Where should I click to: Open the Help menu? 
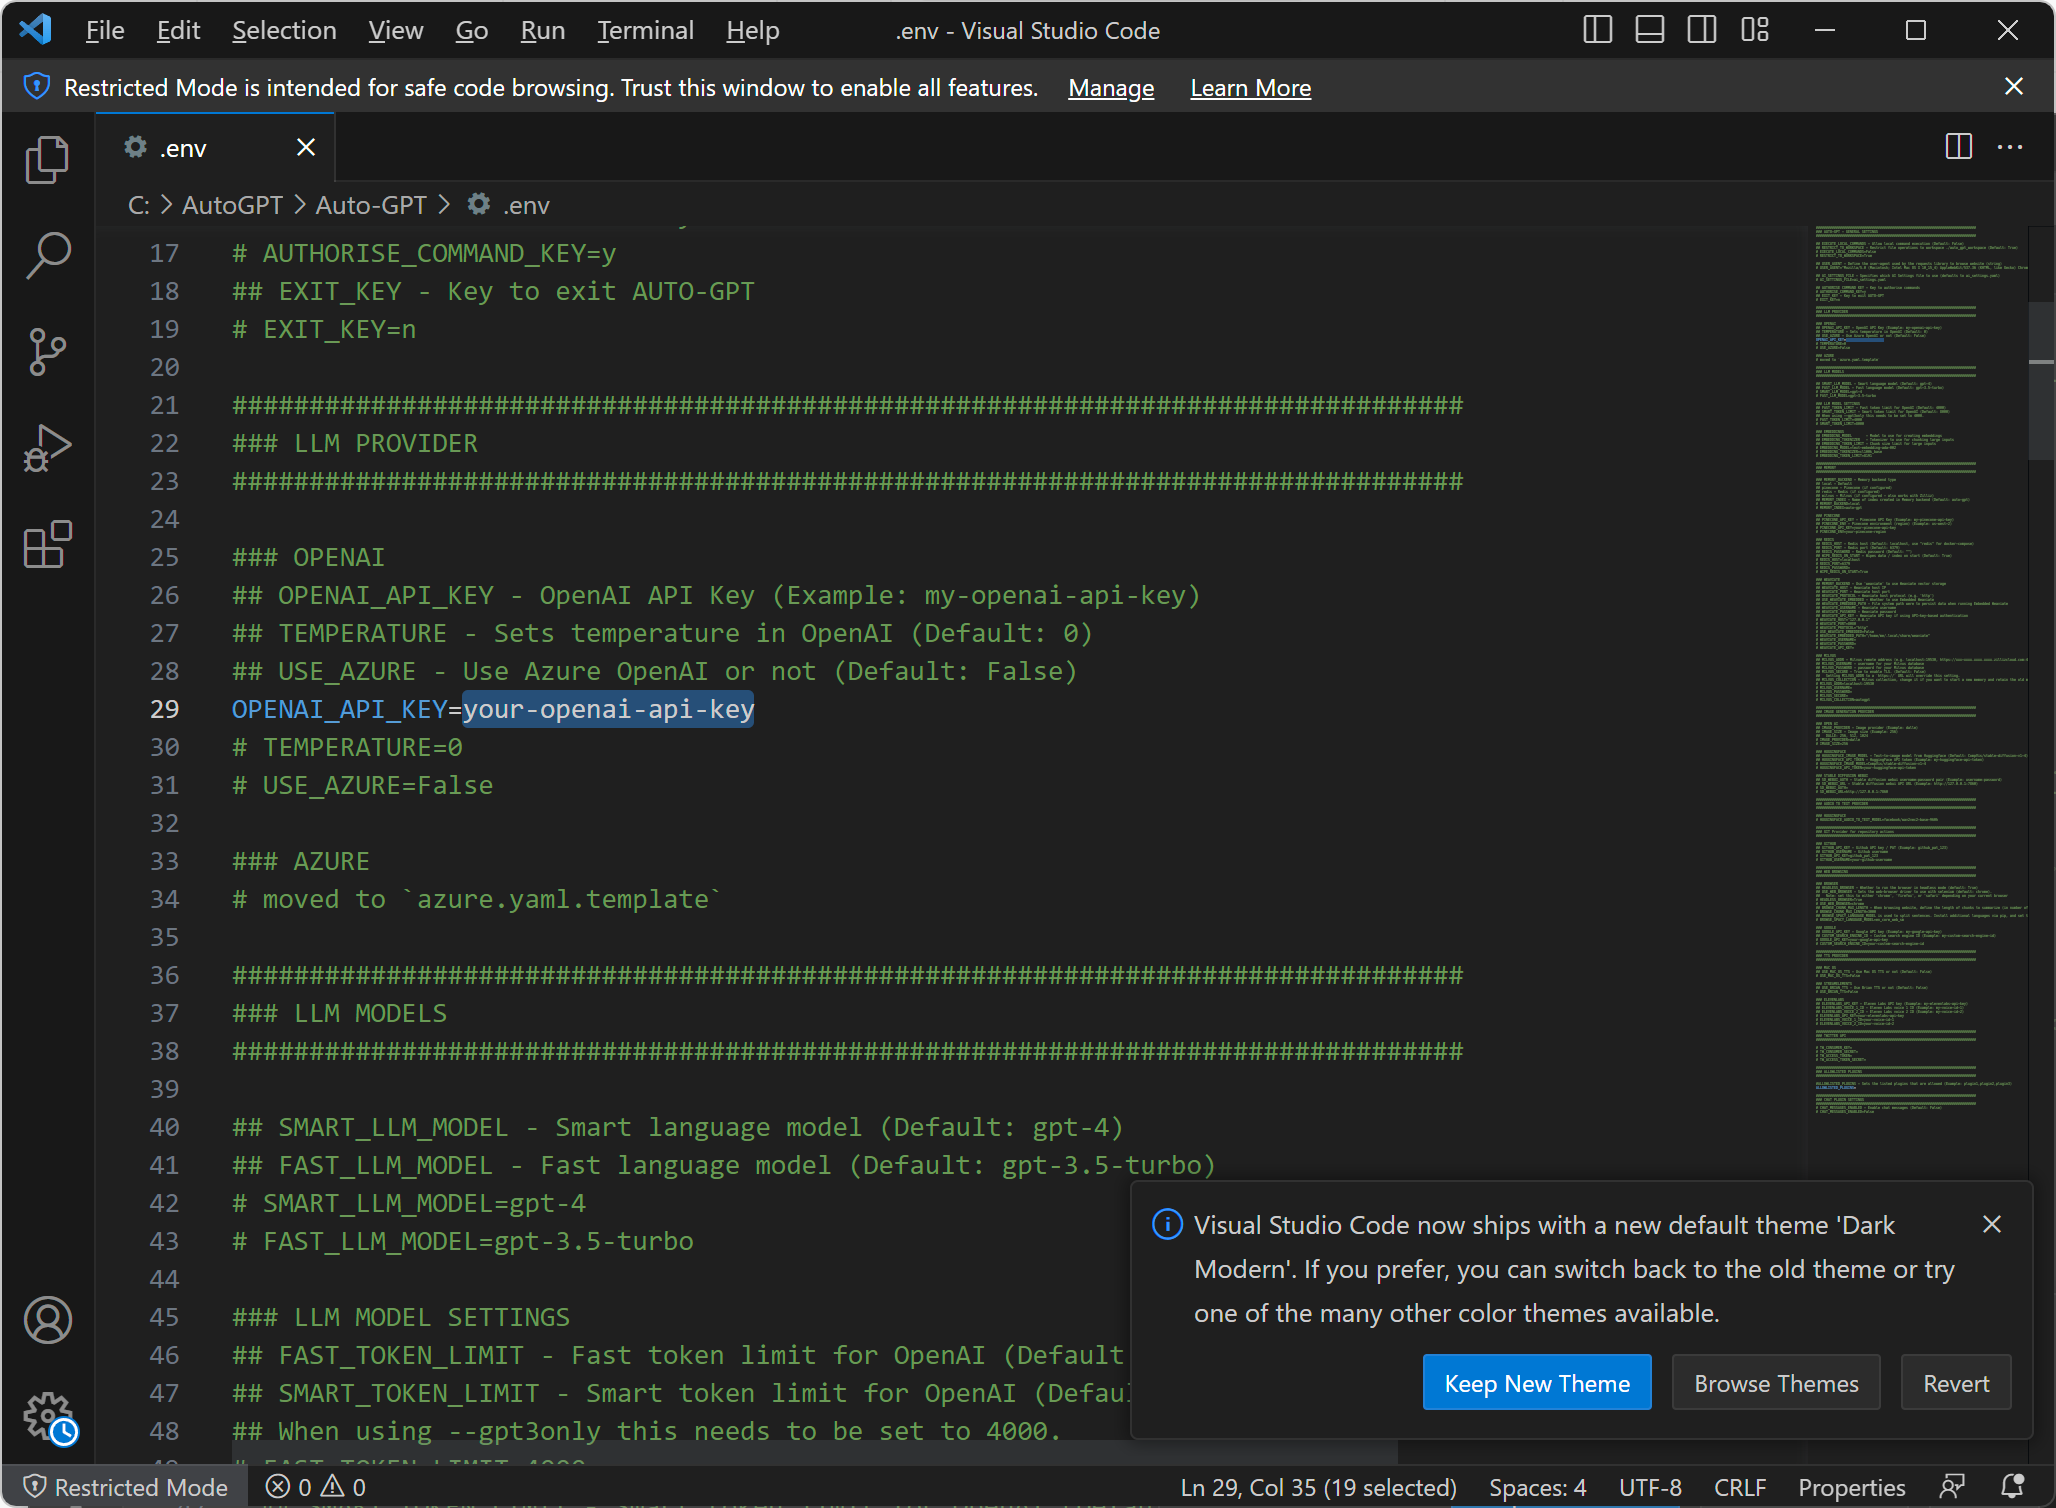pyautogui.click(x=753, y=30)
